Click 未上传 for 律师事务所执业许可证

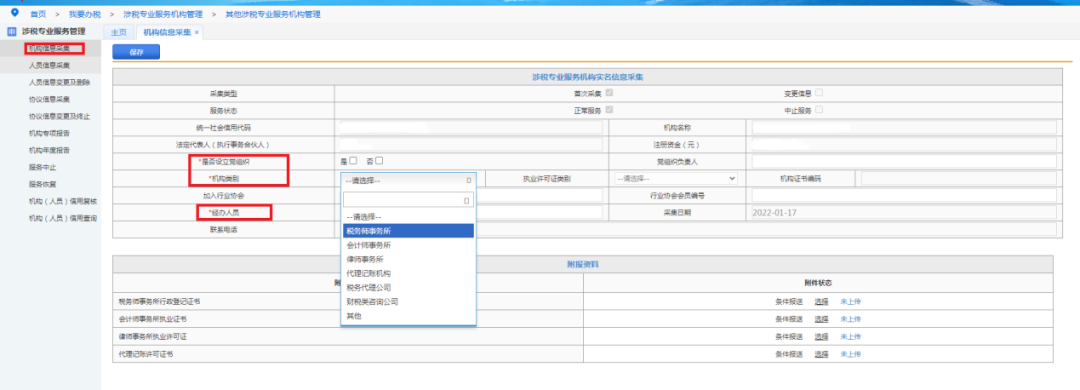click(851, 337)
